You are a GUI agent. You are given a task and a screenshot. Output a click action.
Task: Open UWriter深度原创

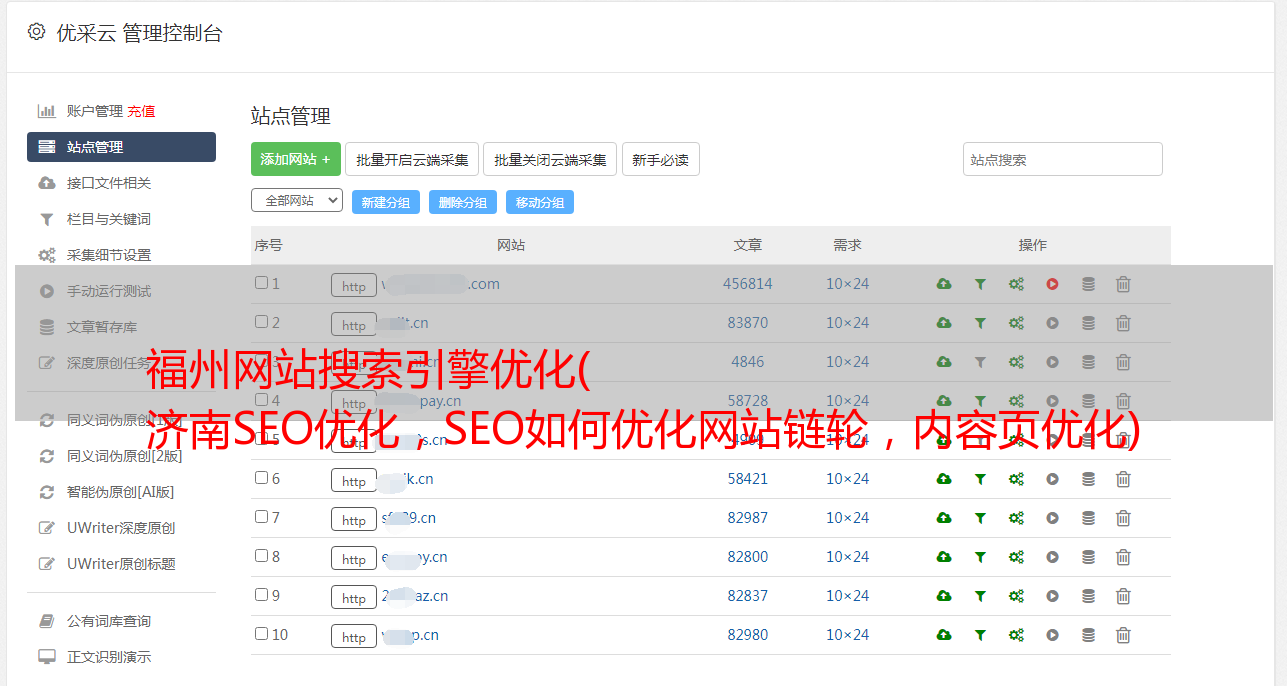(x=121, y=528)
